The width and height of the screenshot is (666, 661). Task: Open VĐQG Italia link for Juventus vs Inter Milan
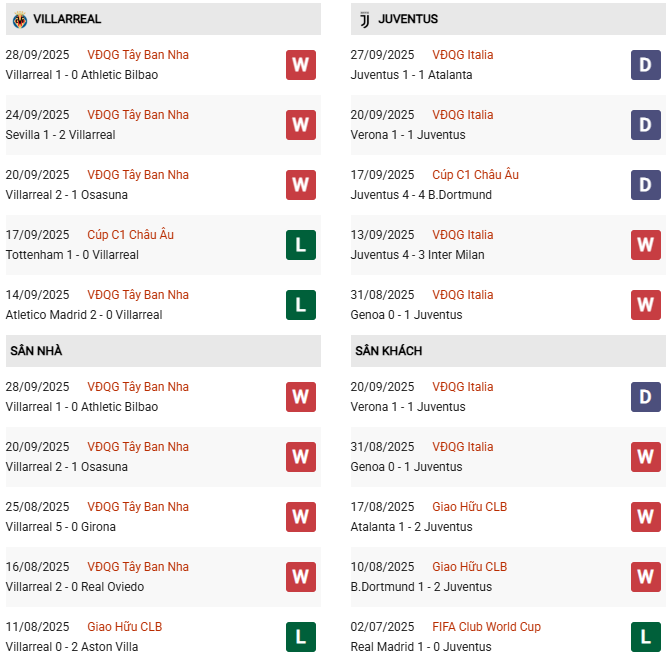462,235
